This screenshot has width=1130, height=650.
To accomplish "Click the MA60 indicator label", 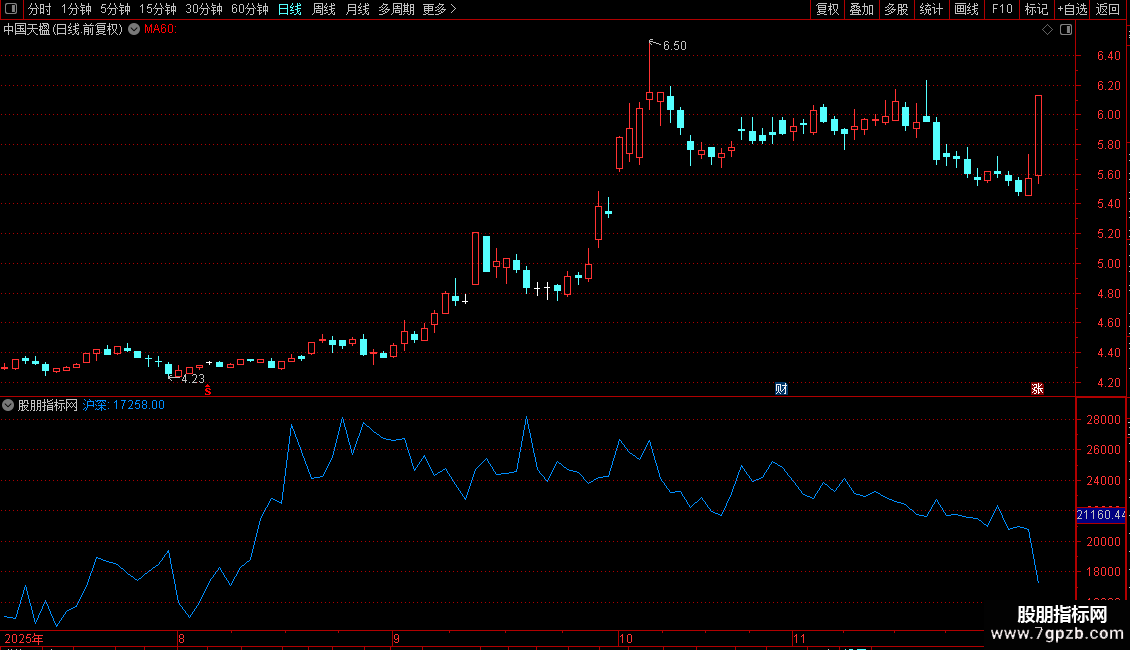I will (160, 30).
